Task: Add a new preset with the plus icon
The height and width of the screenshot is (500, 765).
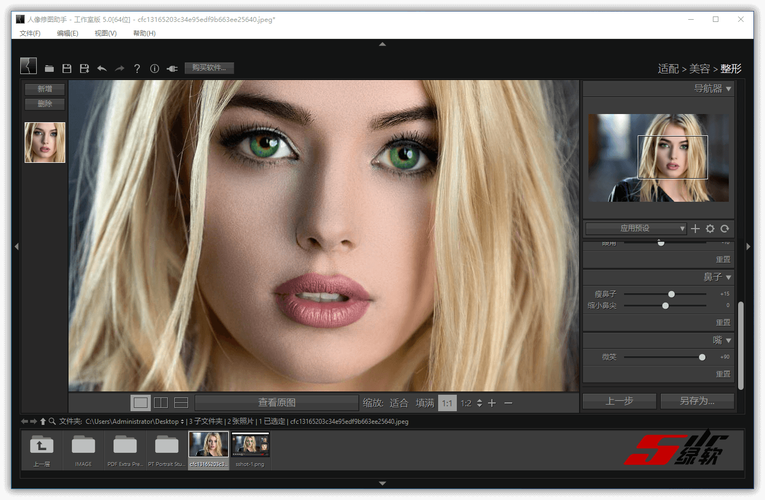Action: 695,228
